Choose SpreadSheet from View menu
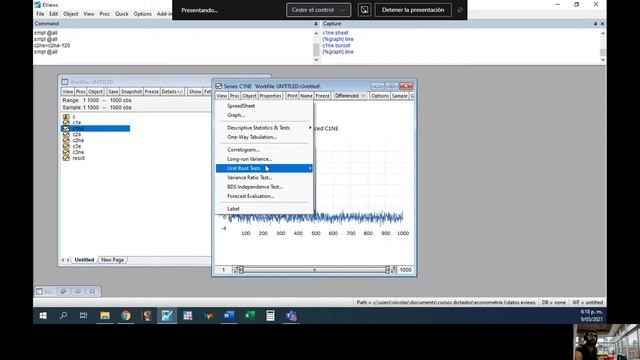Viewport: 640px width, 360px height. [x=241, y=106]
